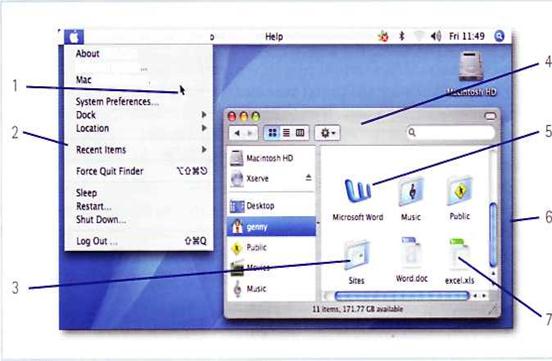Click the status text '11 items, 171.77 GB available'
552x361 pixels.
click(x=357, y=309)
